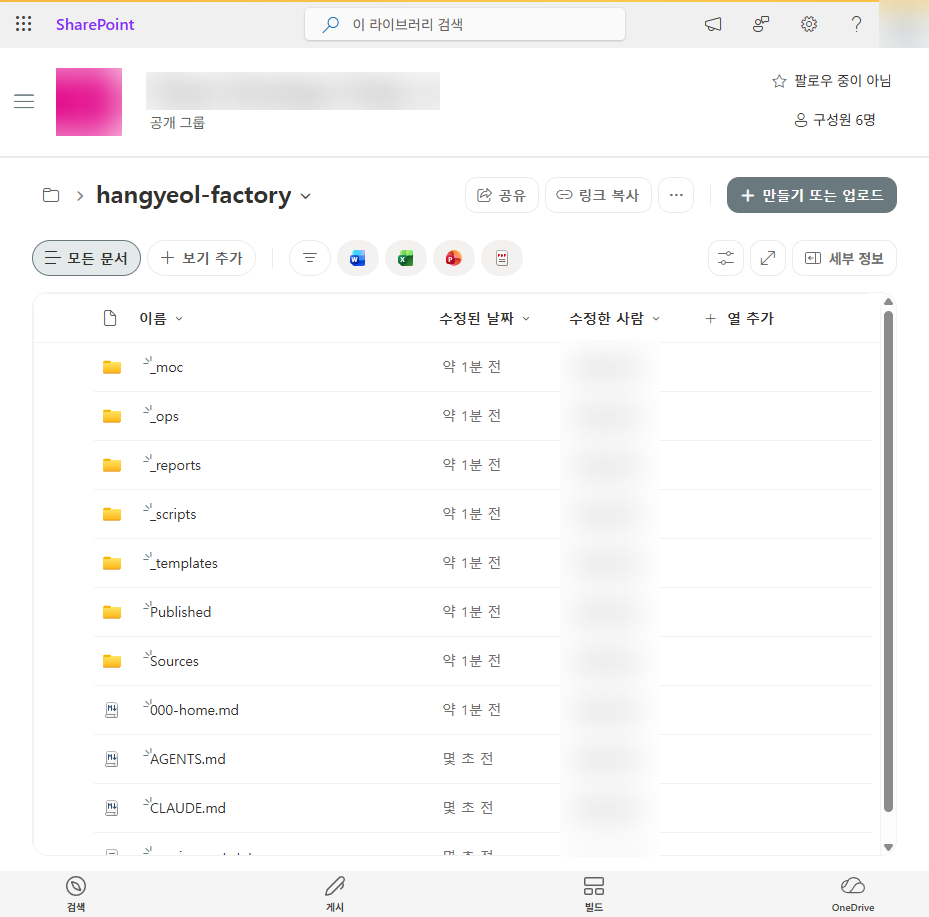Go to library root folder icon
The height and width of the screenshot is (917, 929).
tap(51, 195)
